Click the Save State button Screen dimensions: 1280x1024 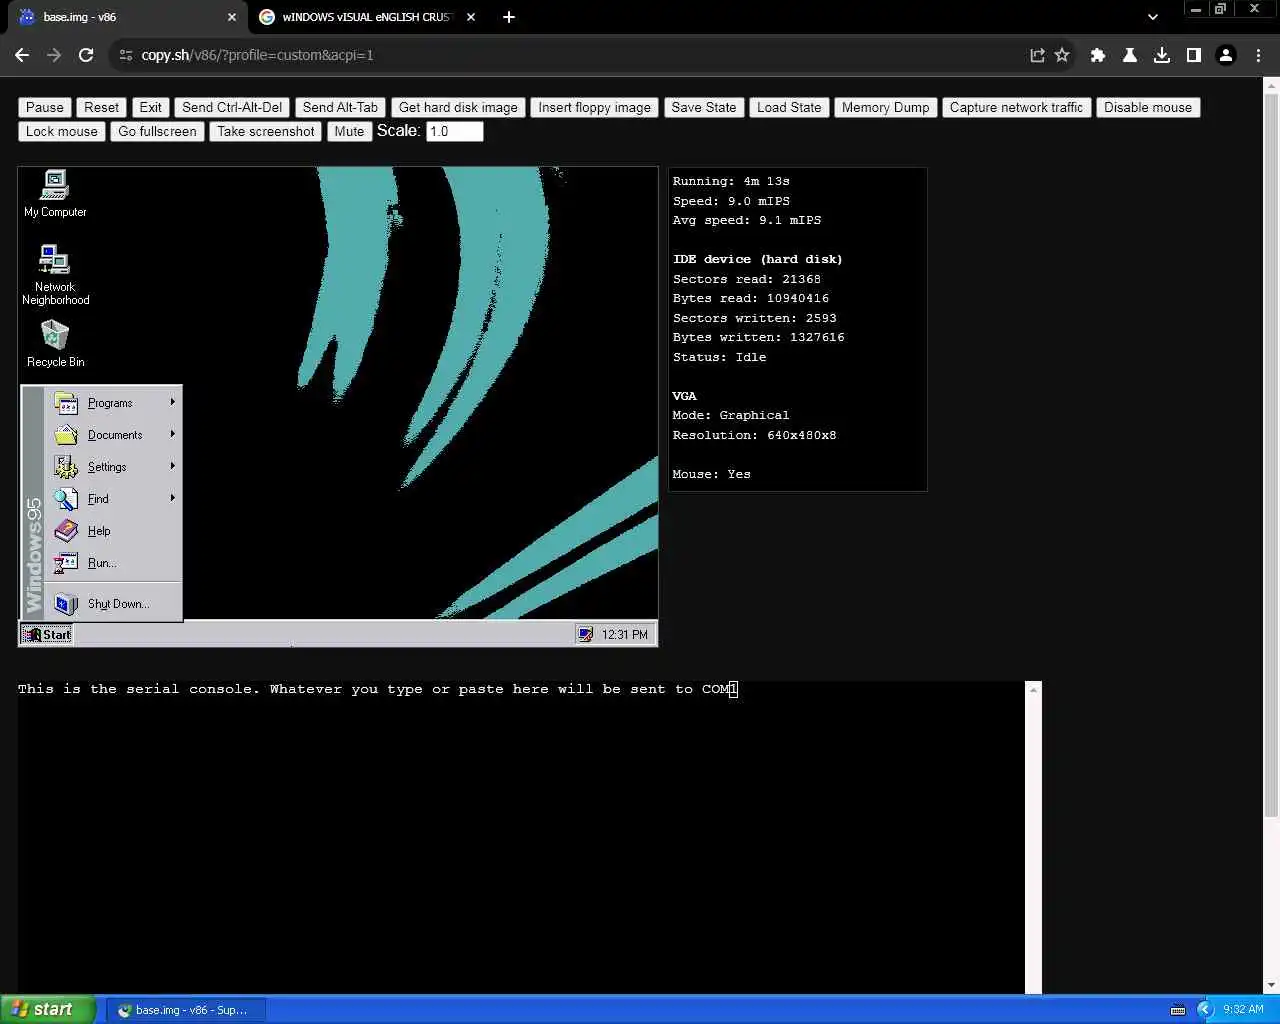(704, 107)
